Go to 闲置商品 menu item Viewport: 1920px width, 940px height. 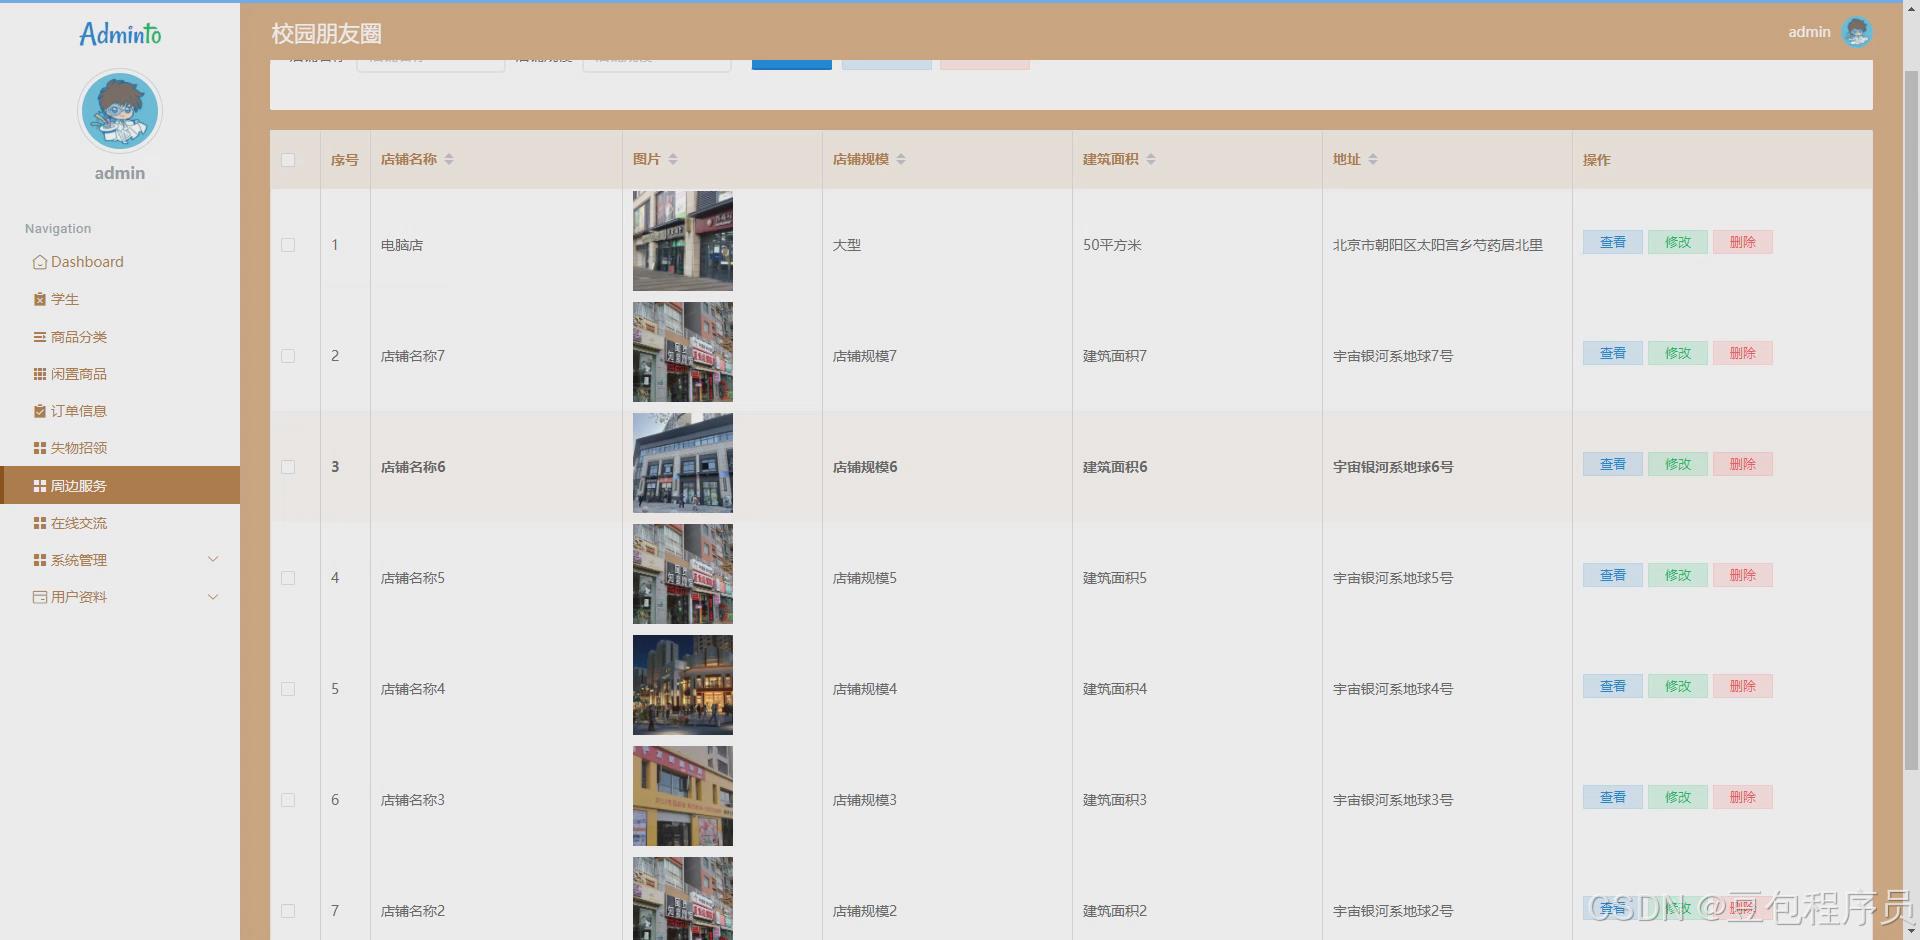[x=120, y=374]
